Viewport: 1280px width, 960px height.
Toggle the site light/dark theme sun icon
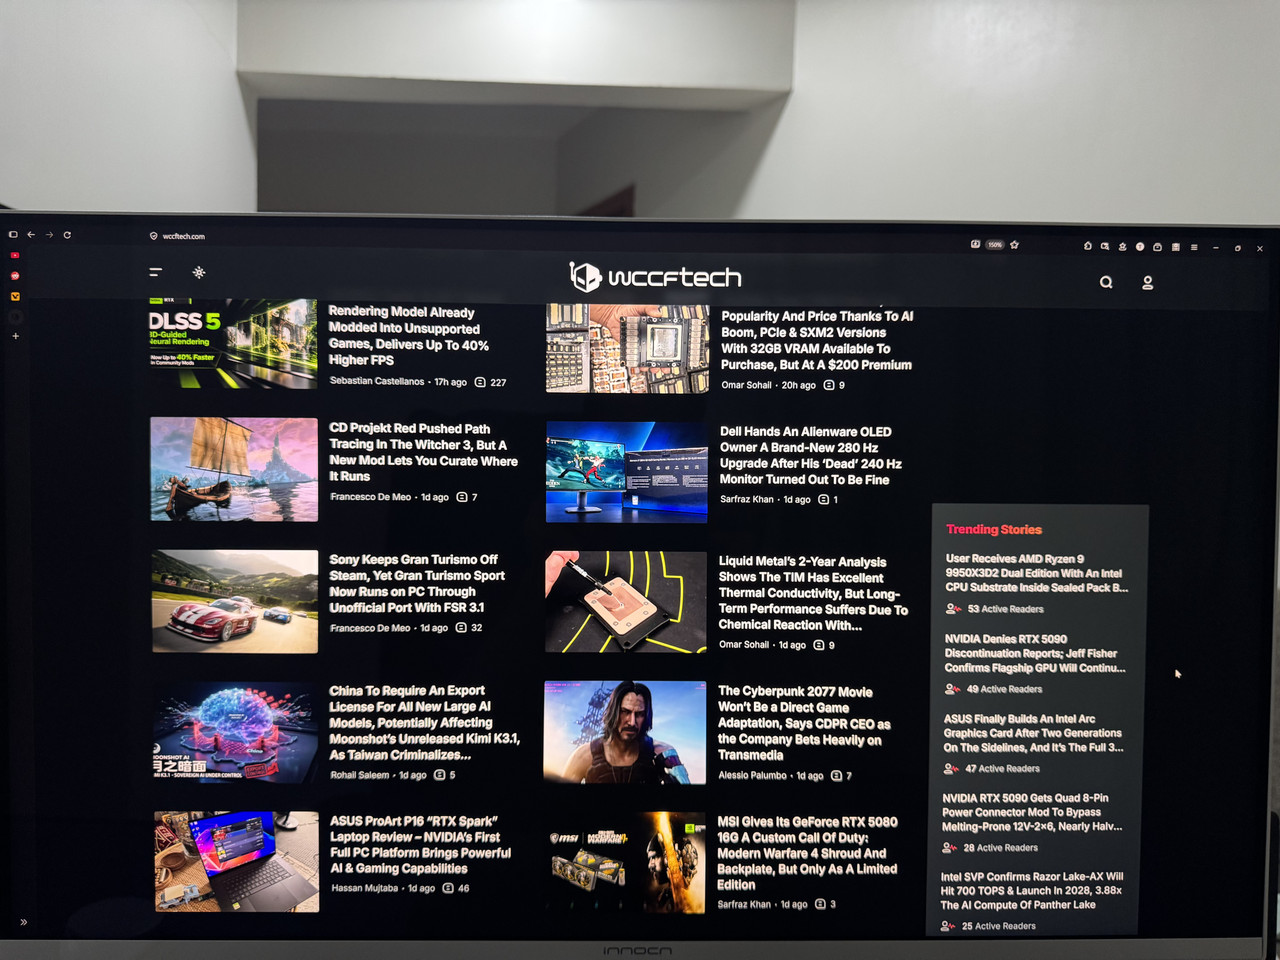click(x=199, y=272)
